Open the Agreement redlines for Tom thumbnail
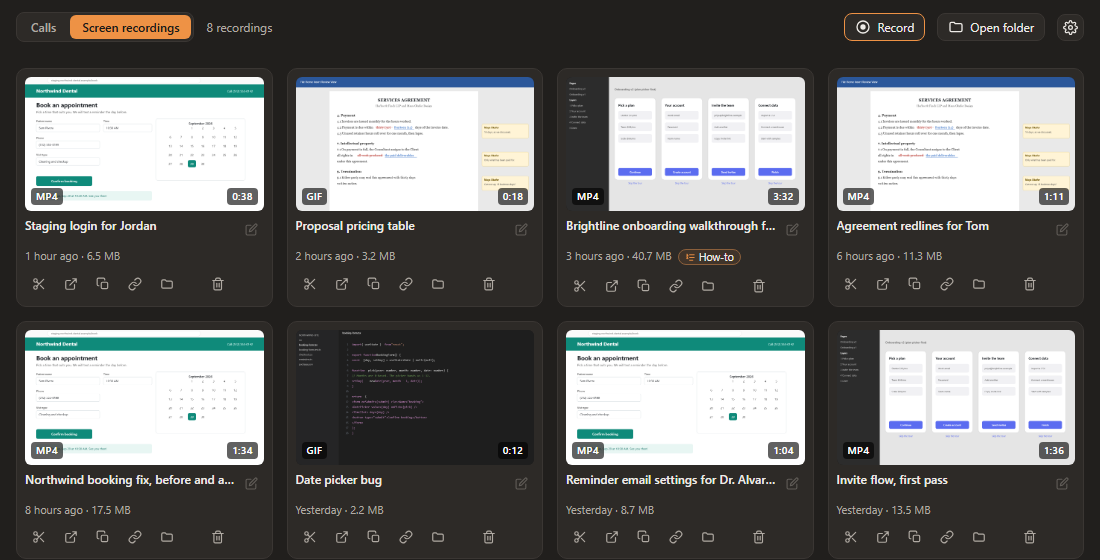 955,144
